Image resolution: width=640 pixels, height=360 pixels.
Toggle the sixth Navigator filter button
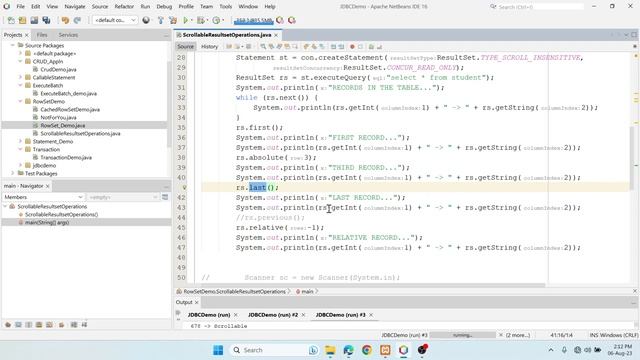coord(62,324)
